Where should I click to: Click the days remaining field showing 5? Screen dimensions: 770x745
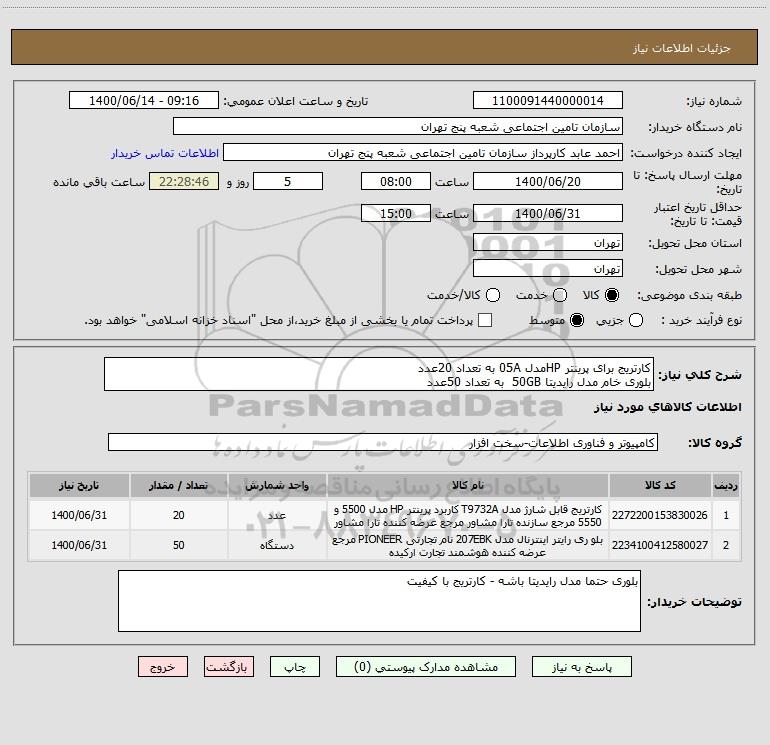288,182
